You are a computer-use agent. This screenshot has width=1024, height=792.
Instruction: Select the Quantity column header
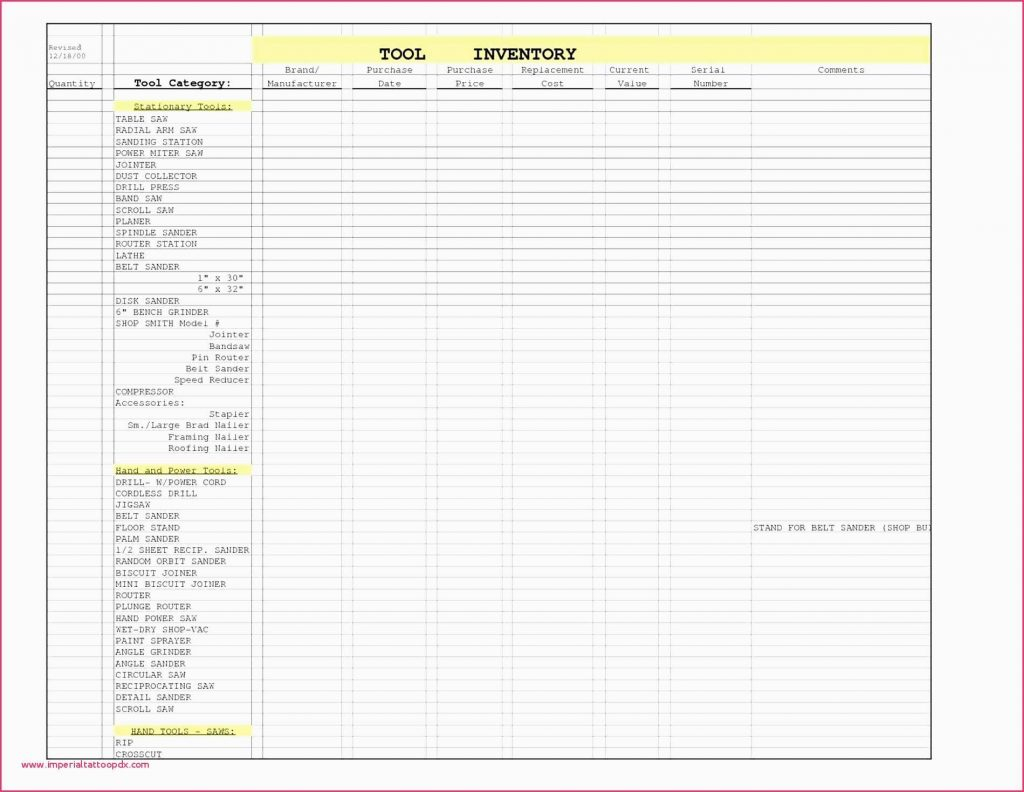click(72, 84)
